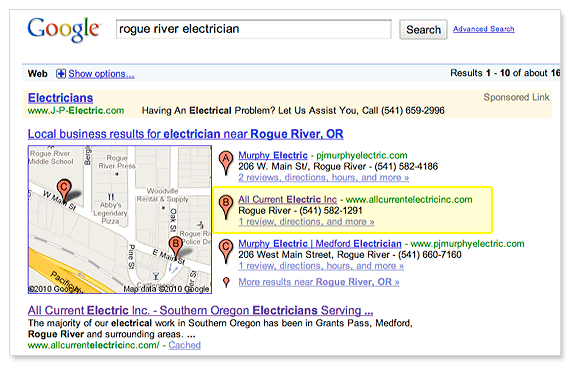This screenshot has height=365, width=570.
Task: Open 1 review, directions, hours, and more
Action: click(321, 266)
